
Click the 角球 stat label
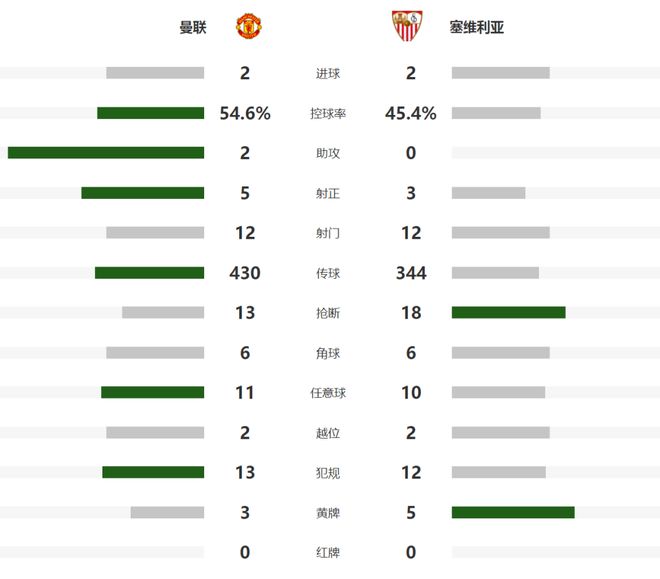[327, 353]
